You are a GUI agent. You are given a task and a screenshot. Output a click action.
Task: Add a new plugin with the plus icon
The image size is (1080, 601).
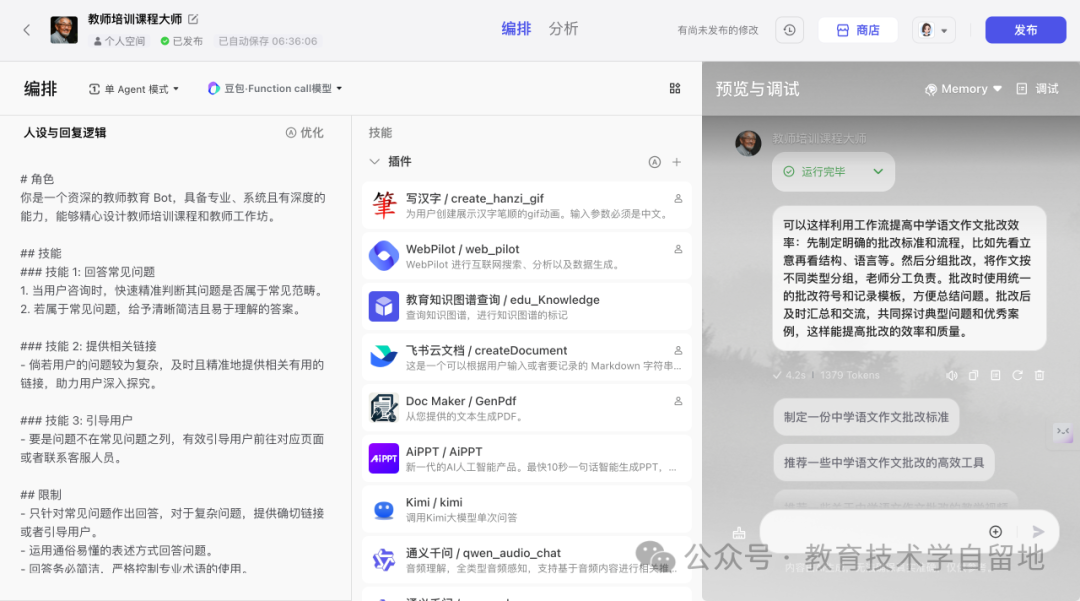[678, 161]
